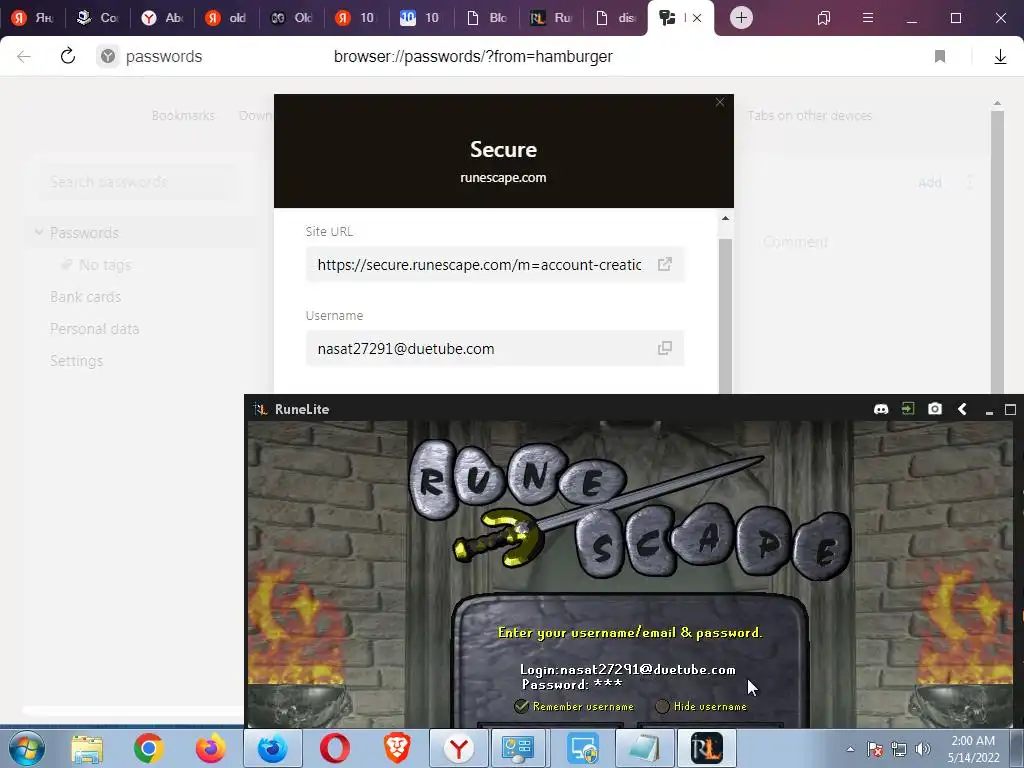Click the Search passwords field

137,182
